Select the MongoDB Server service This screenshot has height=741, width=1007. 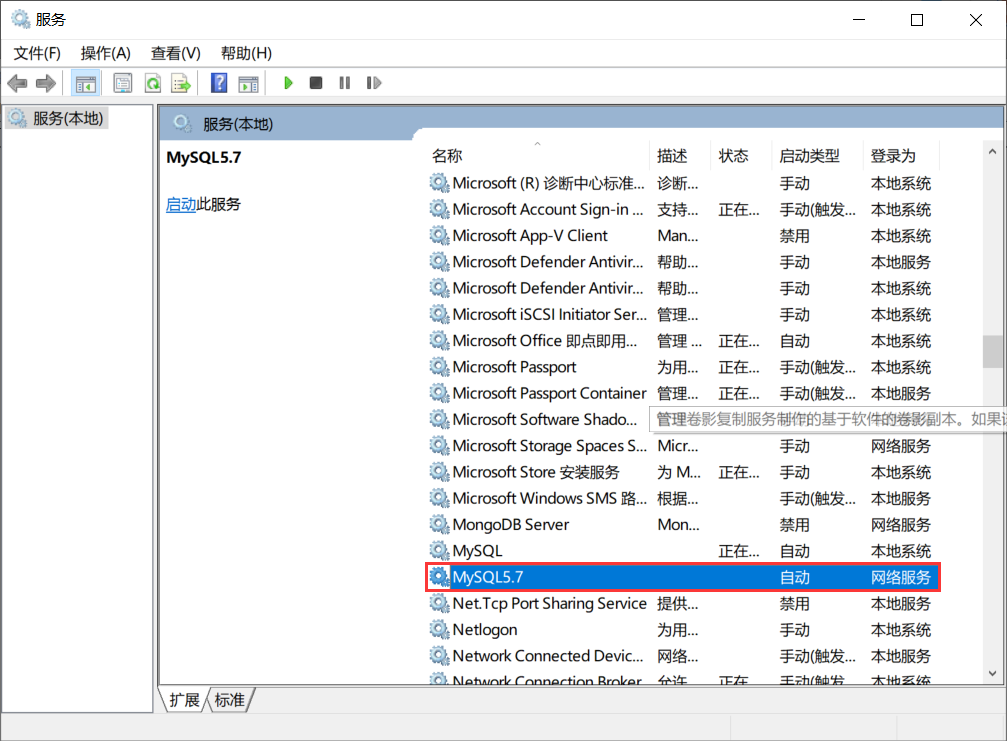pos(683,525)
